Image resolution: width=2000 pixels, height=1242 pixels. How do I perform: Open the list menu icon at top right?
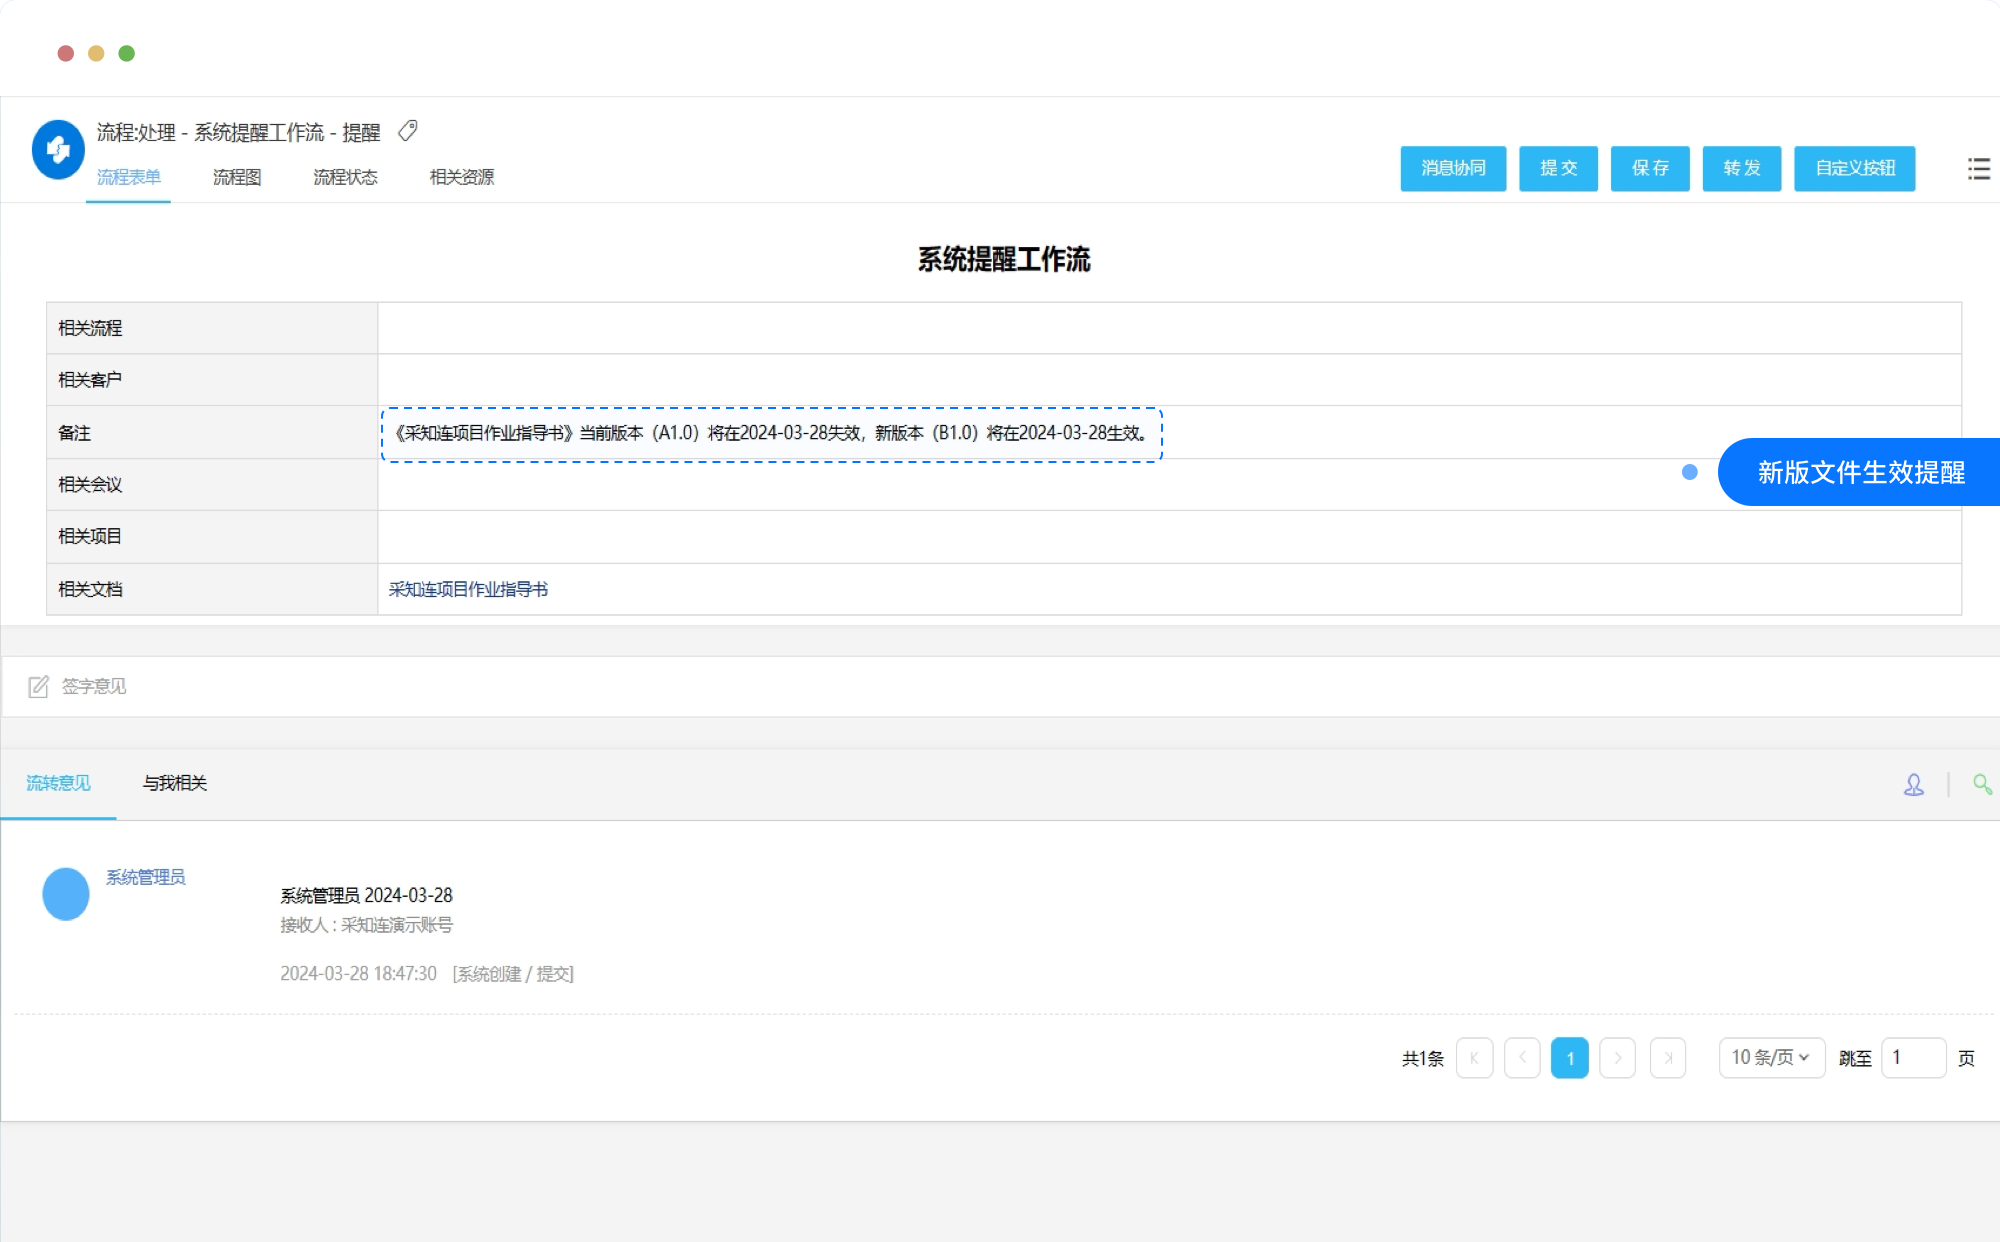point(1978,168)
